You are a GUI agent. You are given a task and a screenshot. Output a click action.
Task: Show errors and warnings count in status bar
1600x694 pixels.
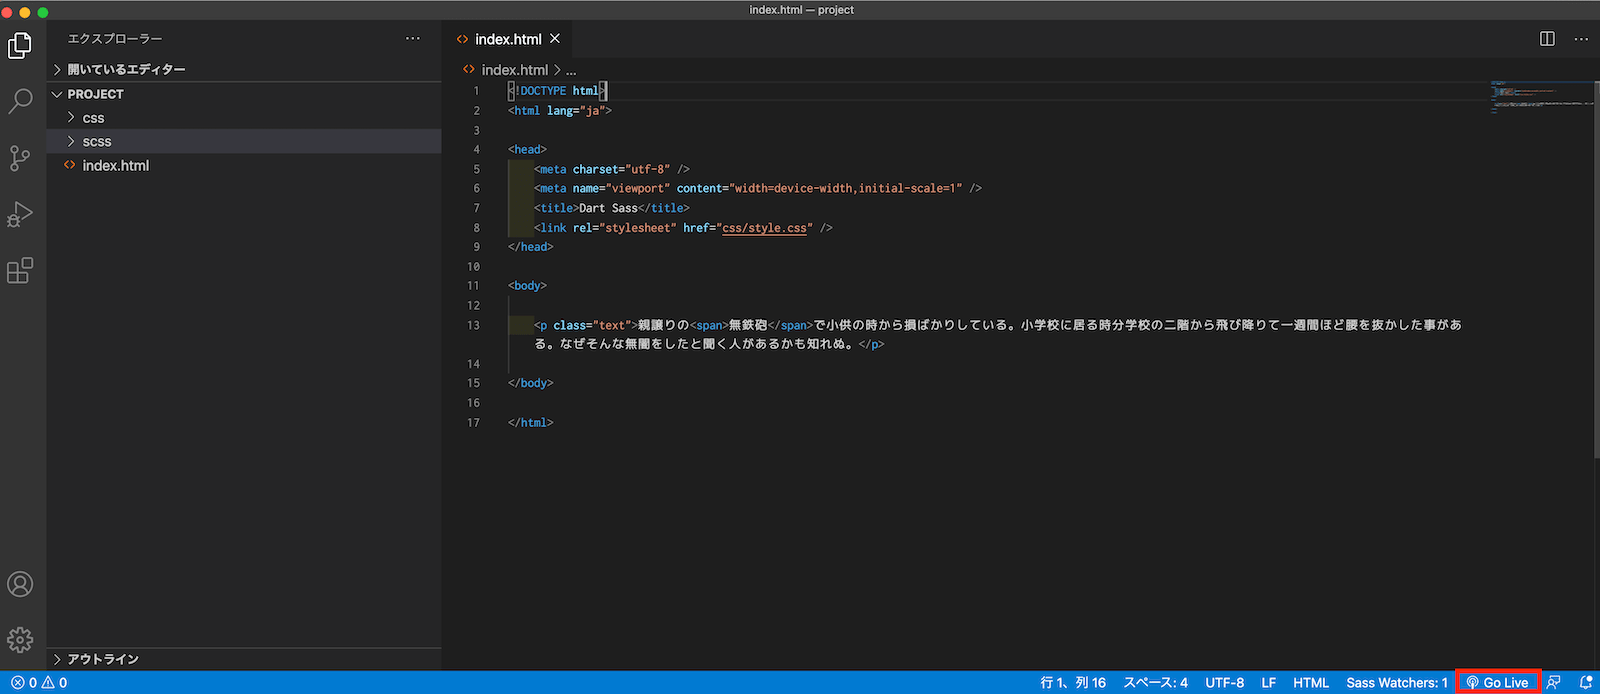point(39,683)
